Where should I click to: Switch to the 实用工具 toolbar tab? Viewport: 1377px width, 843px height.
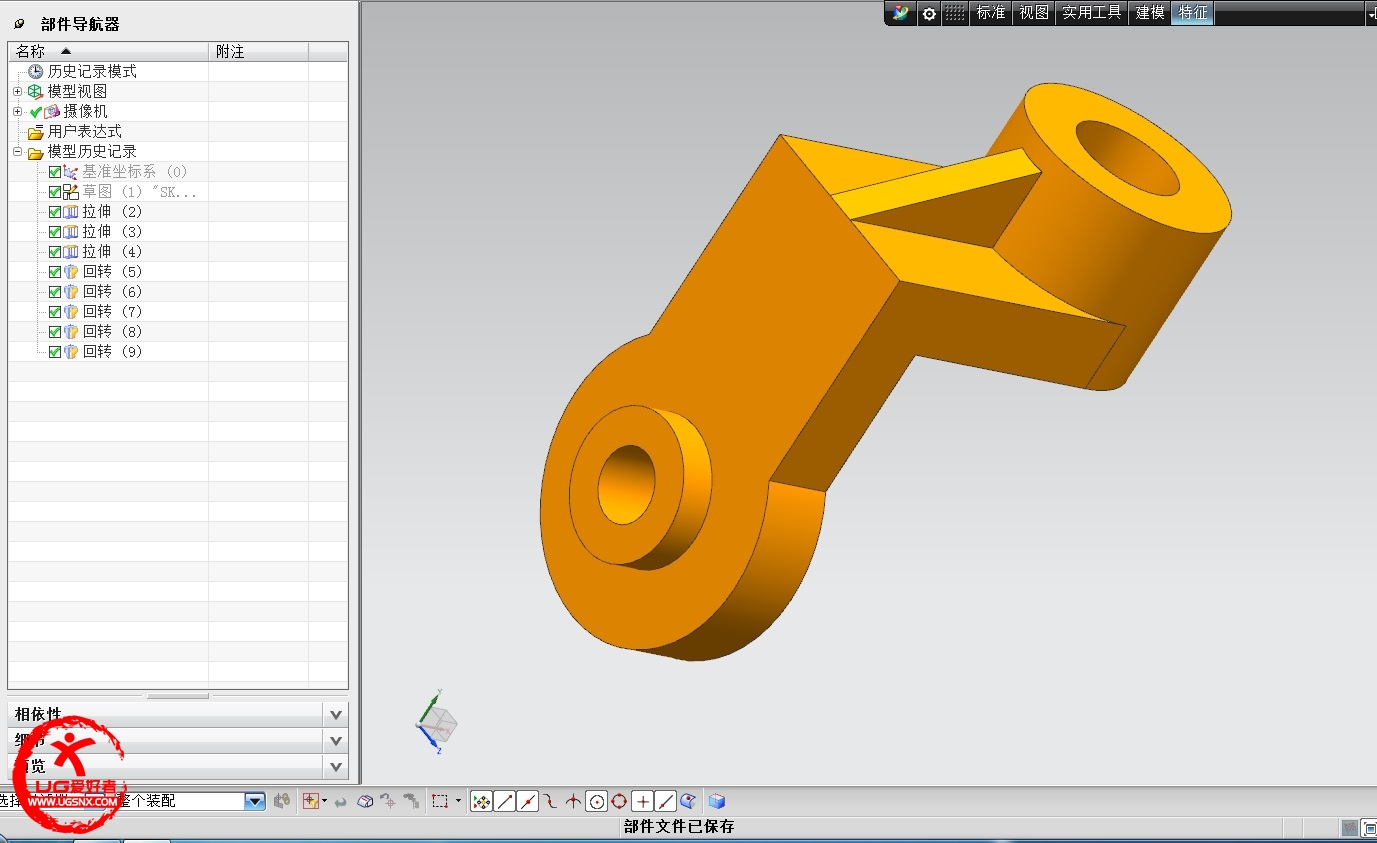(1092, 13)
